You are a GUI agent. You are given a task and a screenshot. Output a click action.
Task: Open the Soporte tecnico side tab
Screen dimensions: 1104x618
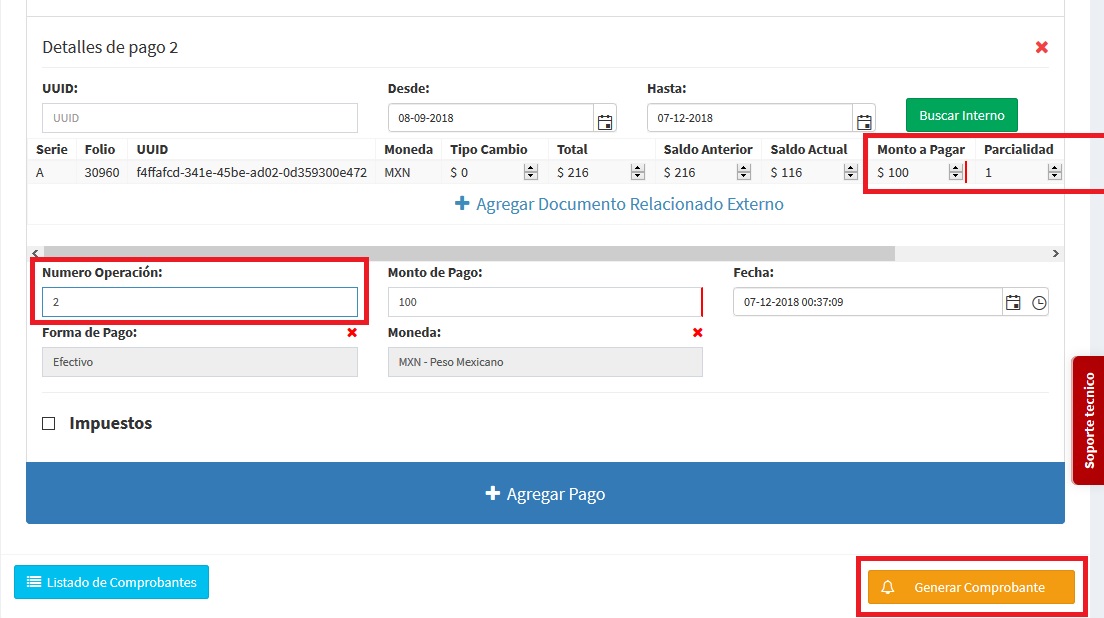1089,420
